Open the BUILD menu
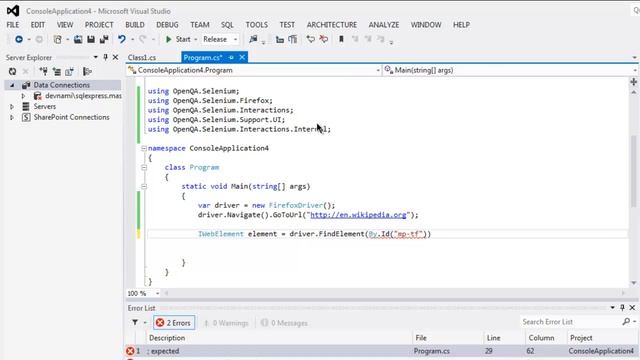This screenshot has width=640, height=360. pyautogui.click(x=135, y=25)
